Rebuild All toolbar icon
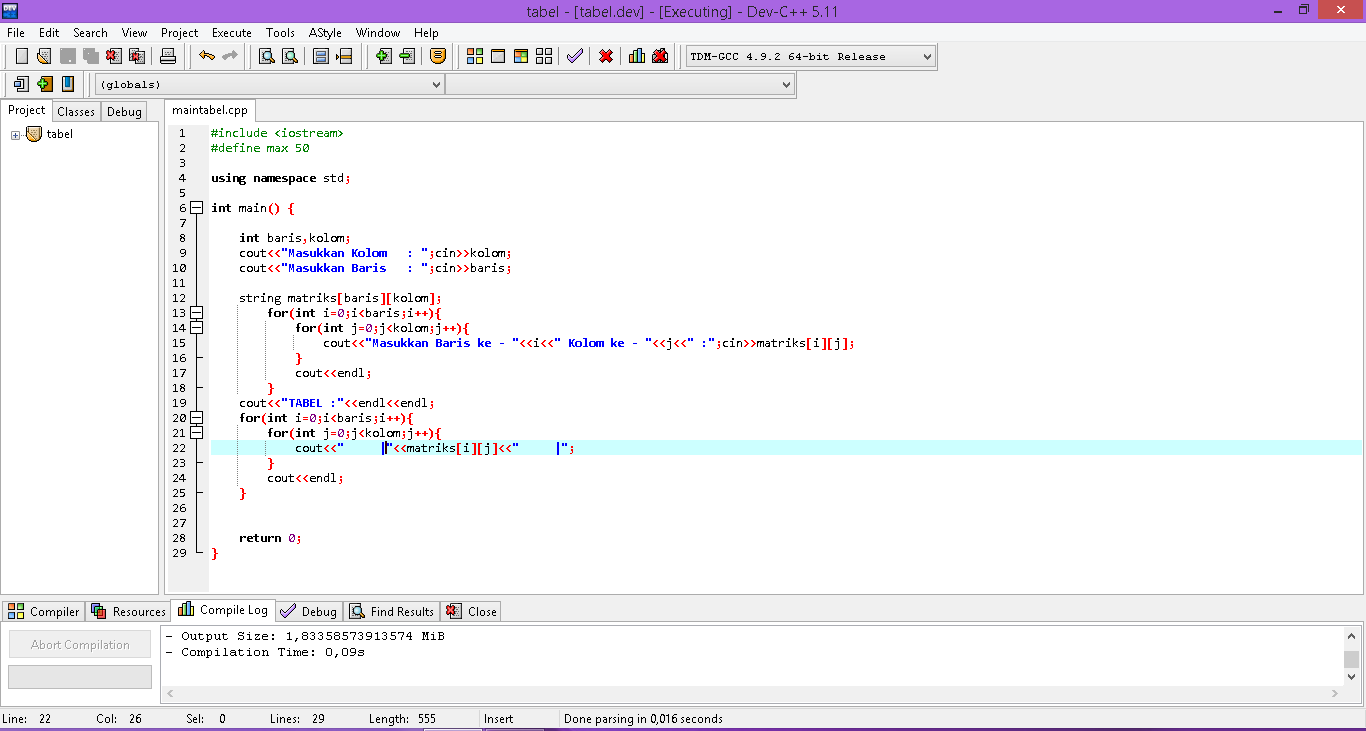This screenshot has width=1366, height=731. 544,56
